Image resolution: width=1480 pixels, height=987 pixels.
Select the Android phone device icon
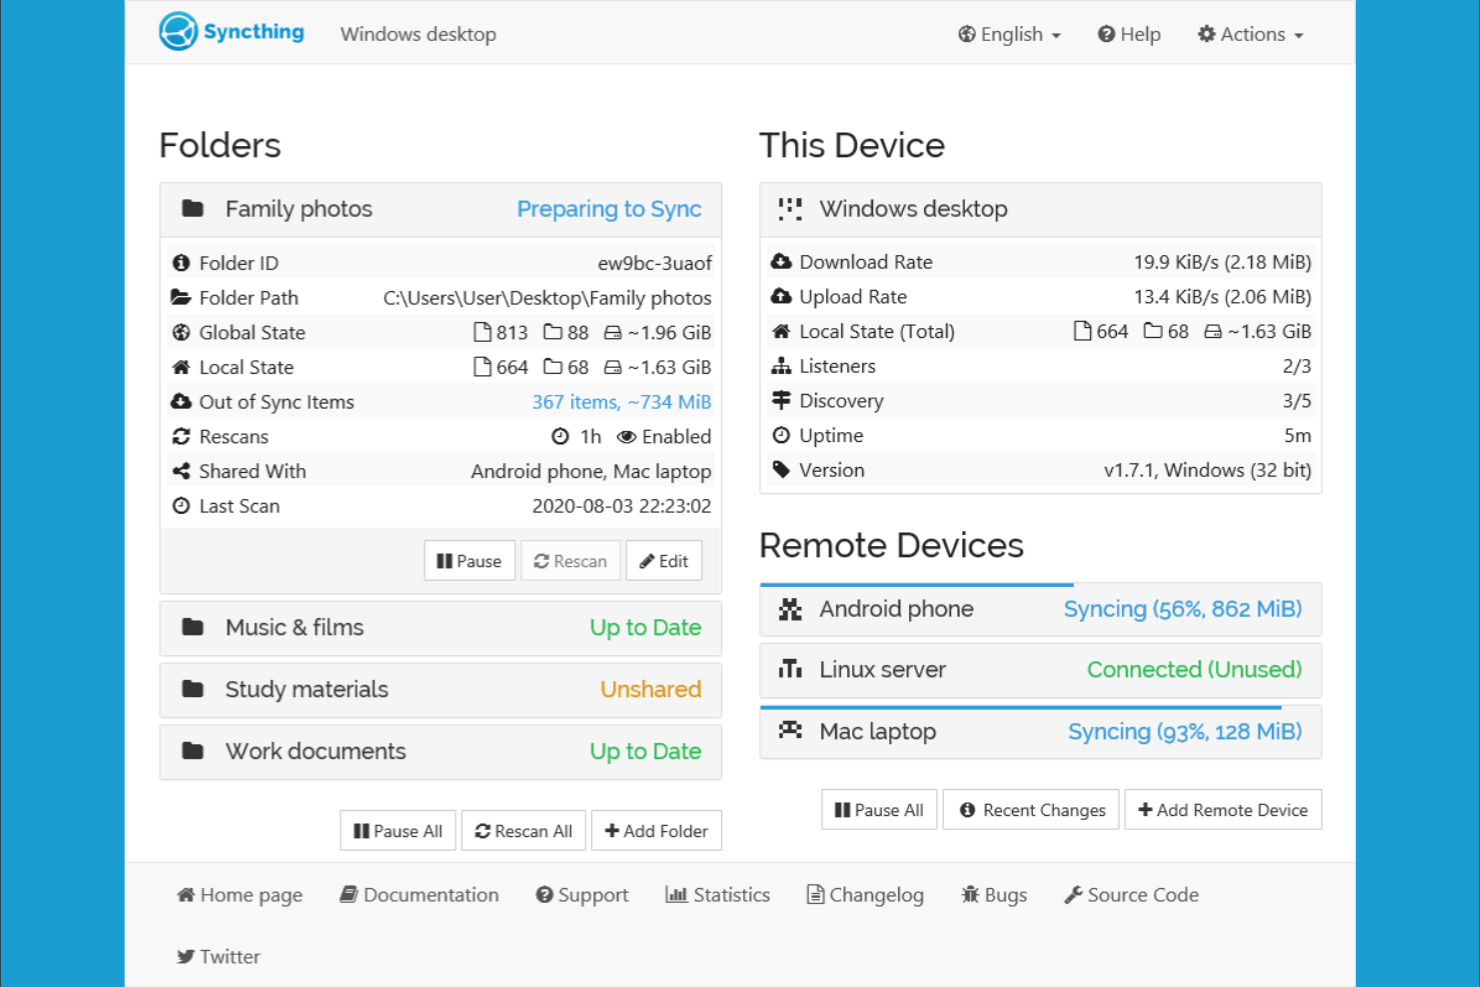click(x=790, y=609)
